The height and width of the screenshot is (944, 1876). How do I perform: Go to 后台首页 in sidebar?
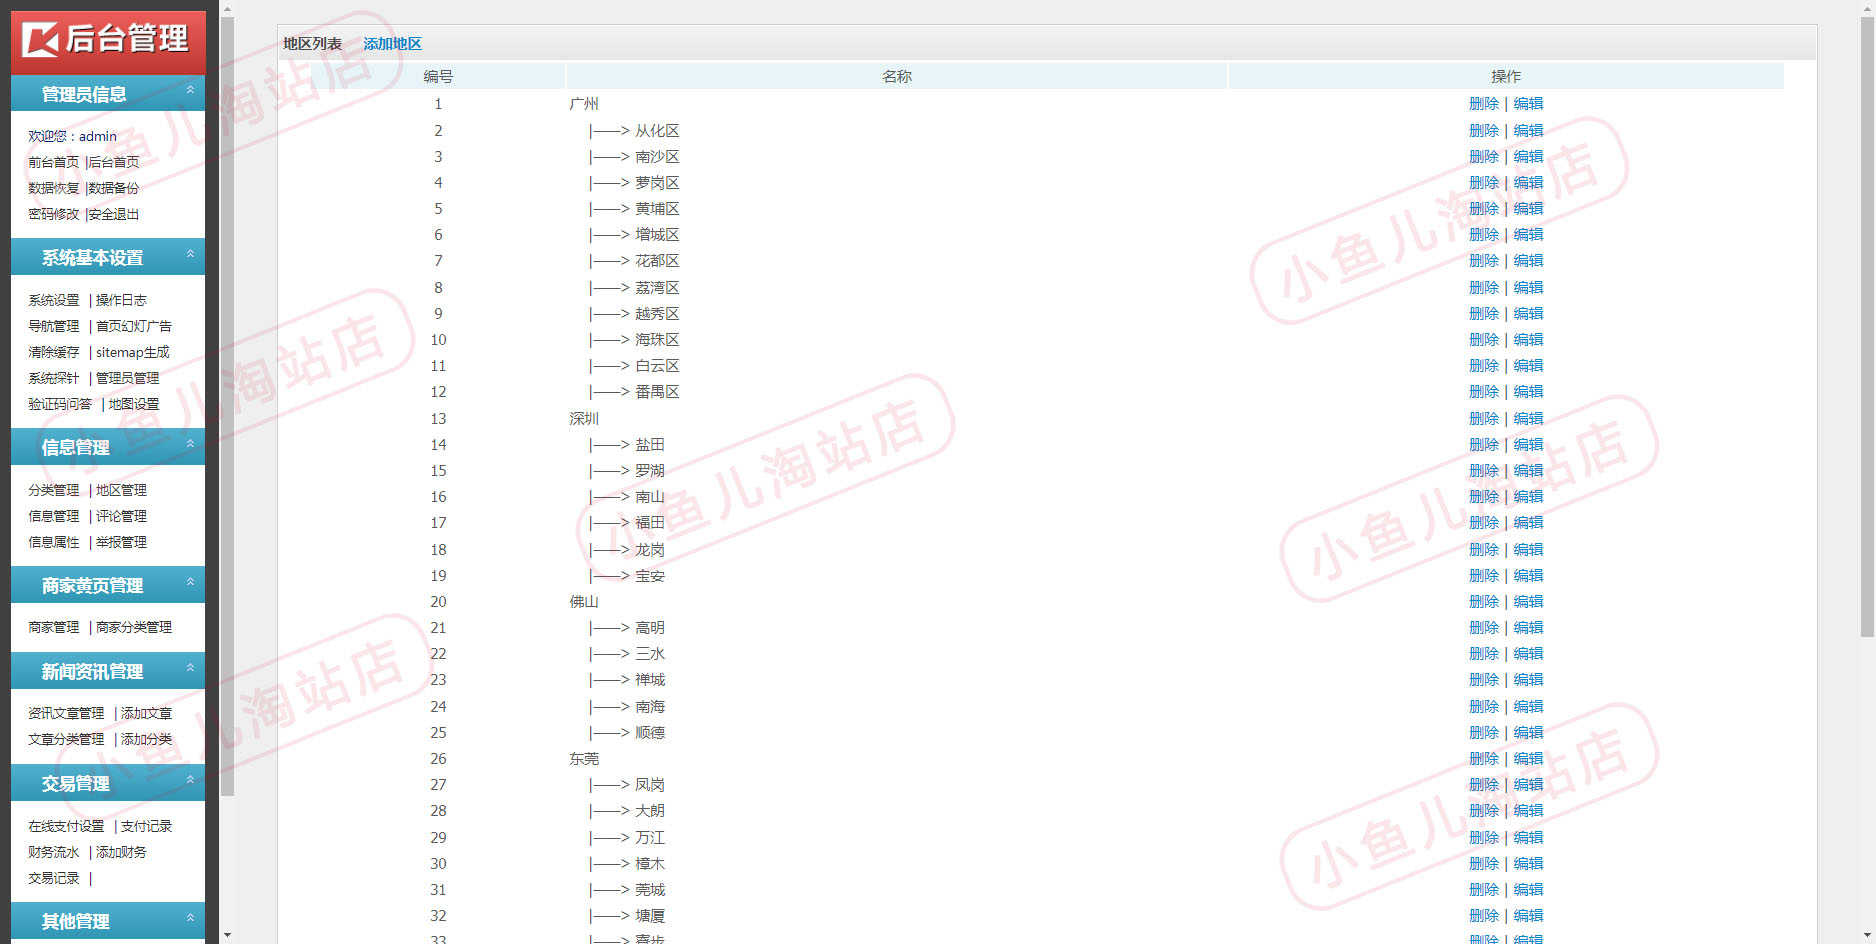tap(114, 162)
